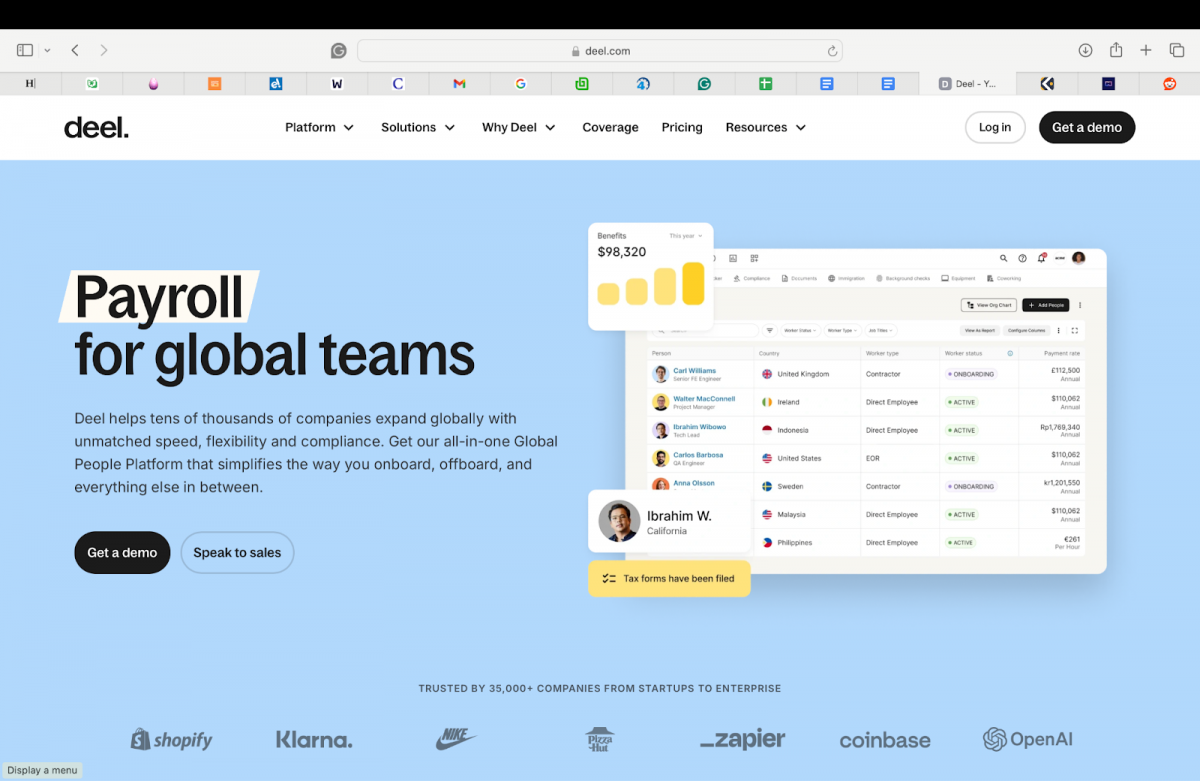Click the user avatar in dashboard header
The image size is (1200, 781).
pyautogui.click(x=1078, y=258)
